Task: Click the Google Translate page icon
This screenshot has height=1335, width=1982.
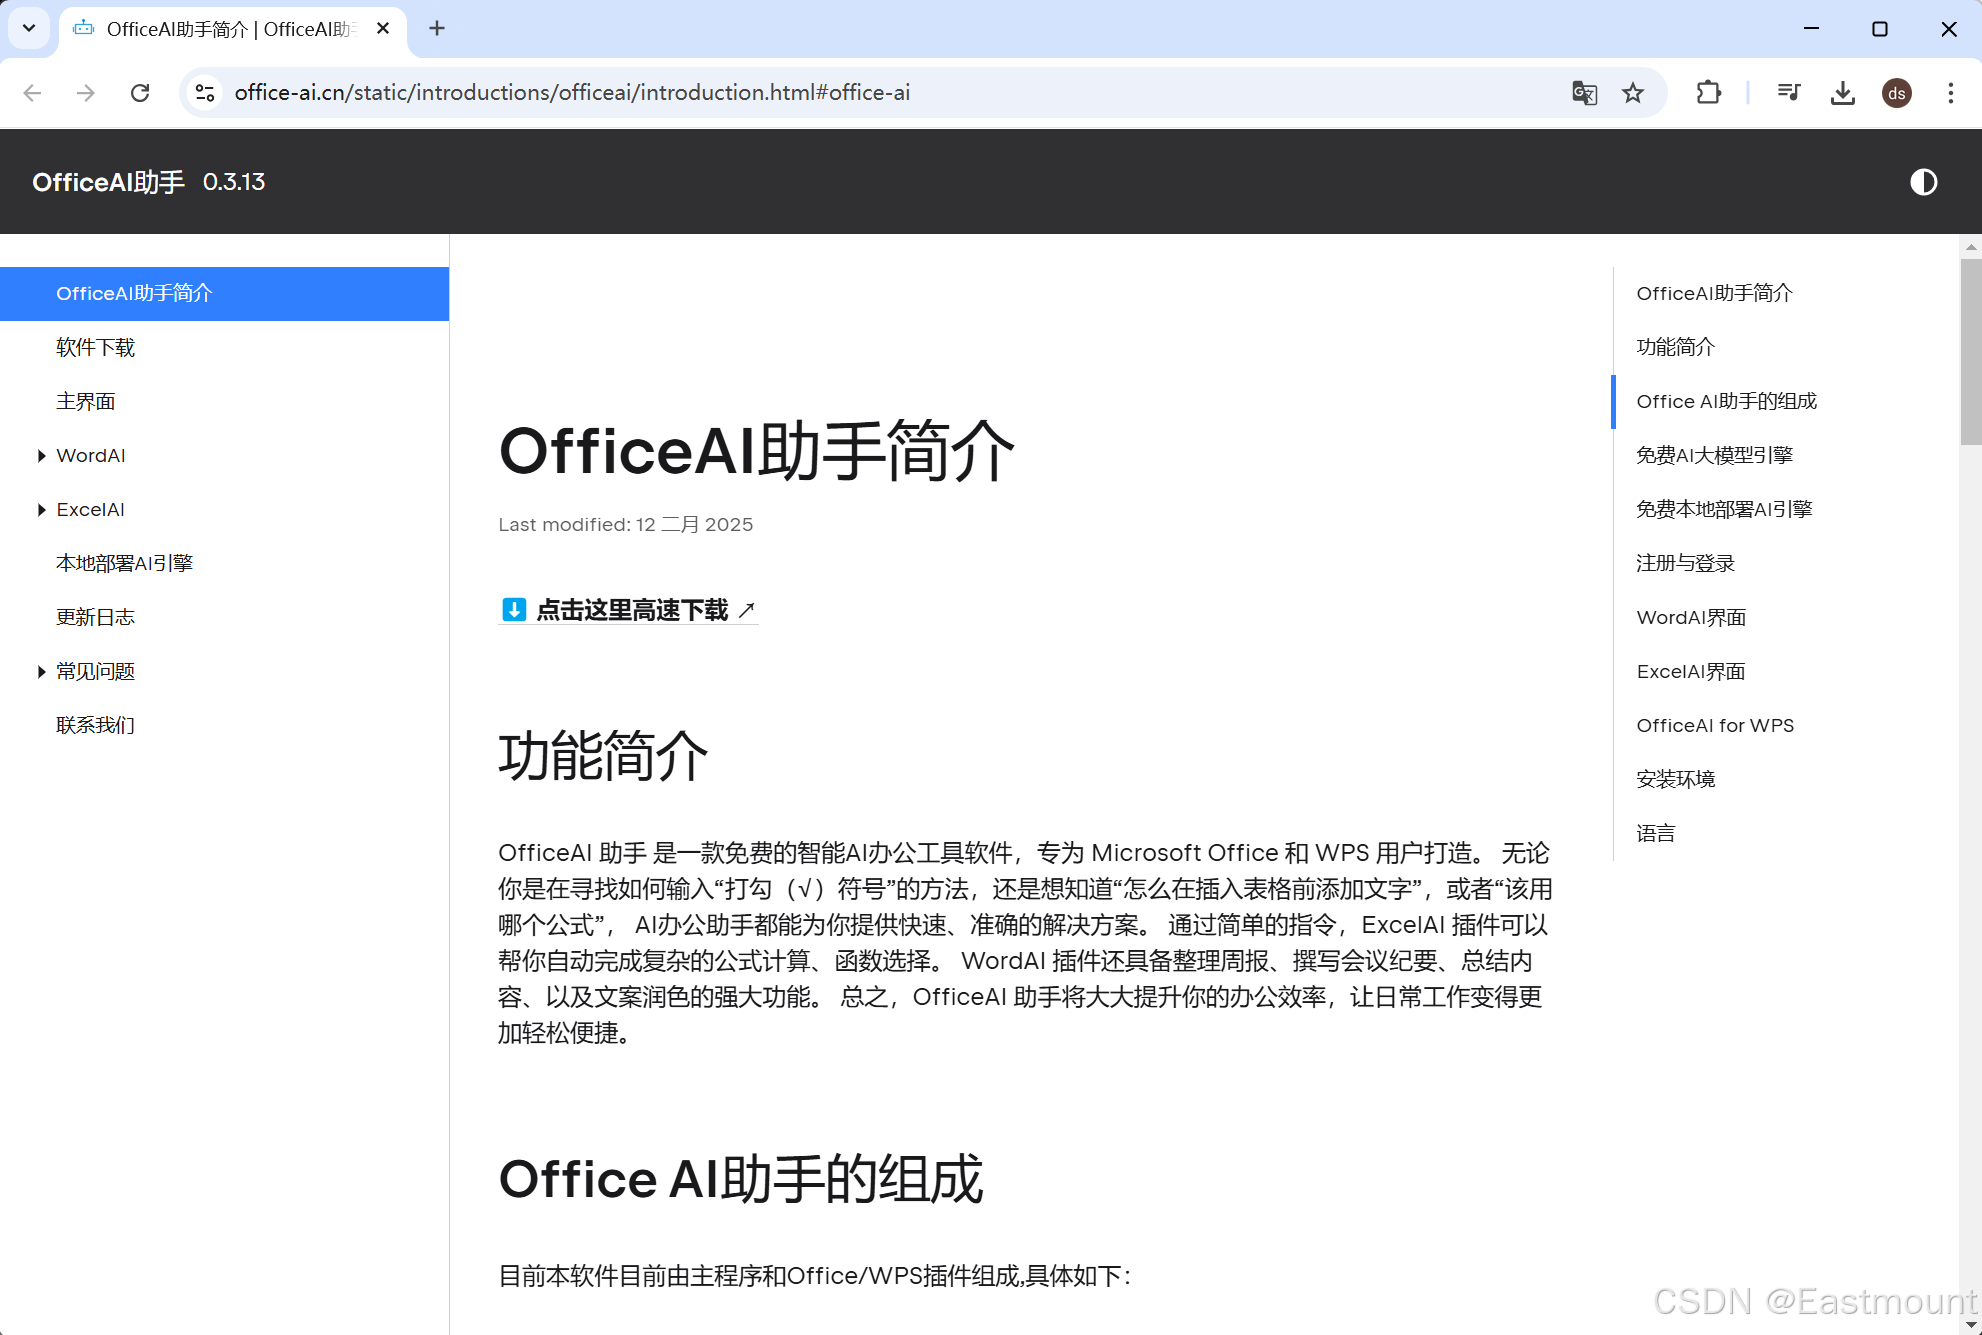Action: click(1584, 93)
